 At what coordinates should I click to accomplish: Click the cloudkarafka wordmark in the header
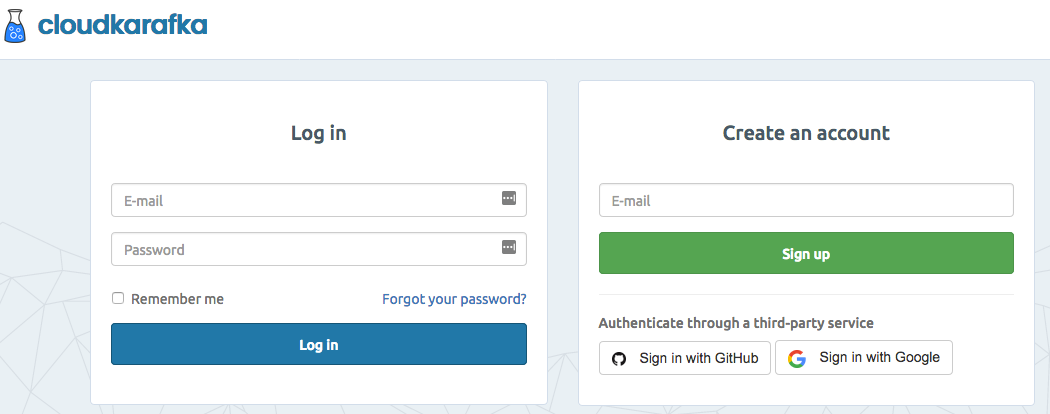(122, 26)
